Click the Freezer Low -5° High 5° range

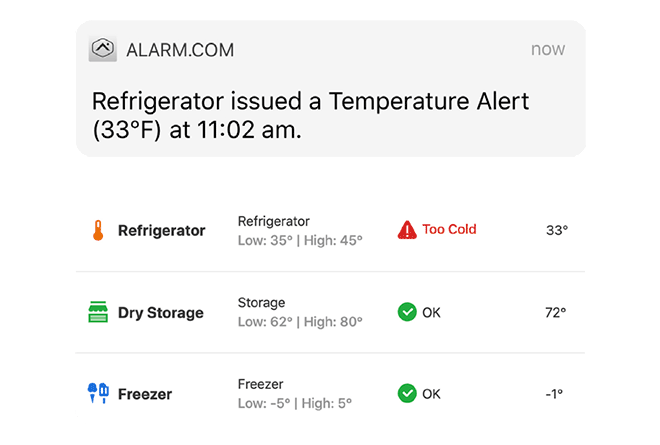[296, 404]
